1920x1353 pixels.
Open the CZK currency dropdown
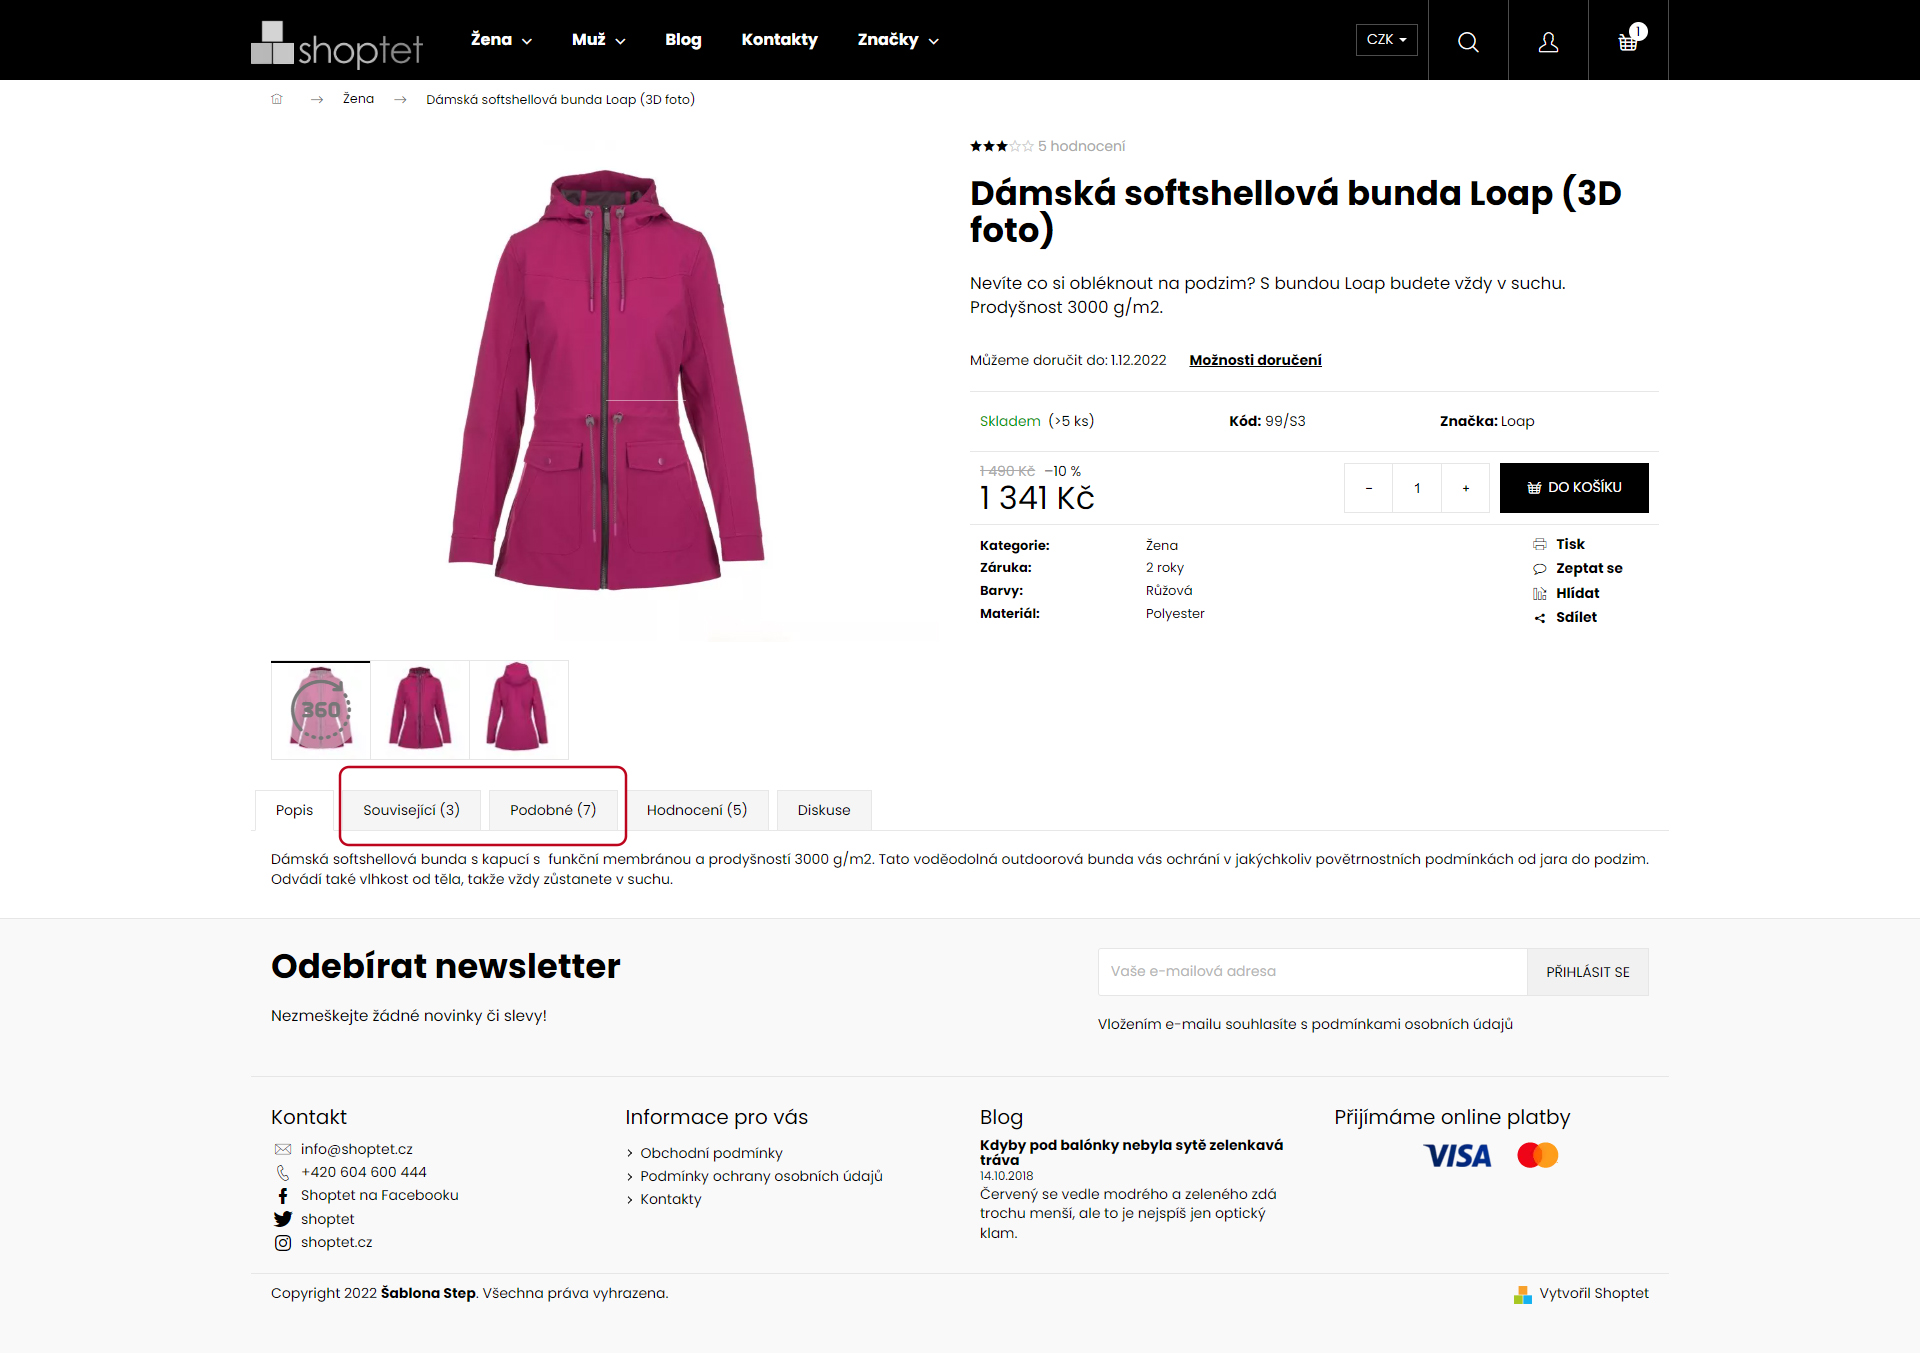tap(1386, 39)
